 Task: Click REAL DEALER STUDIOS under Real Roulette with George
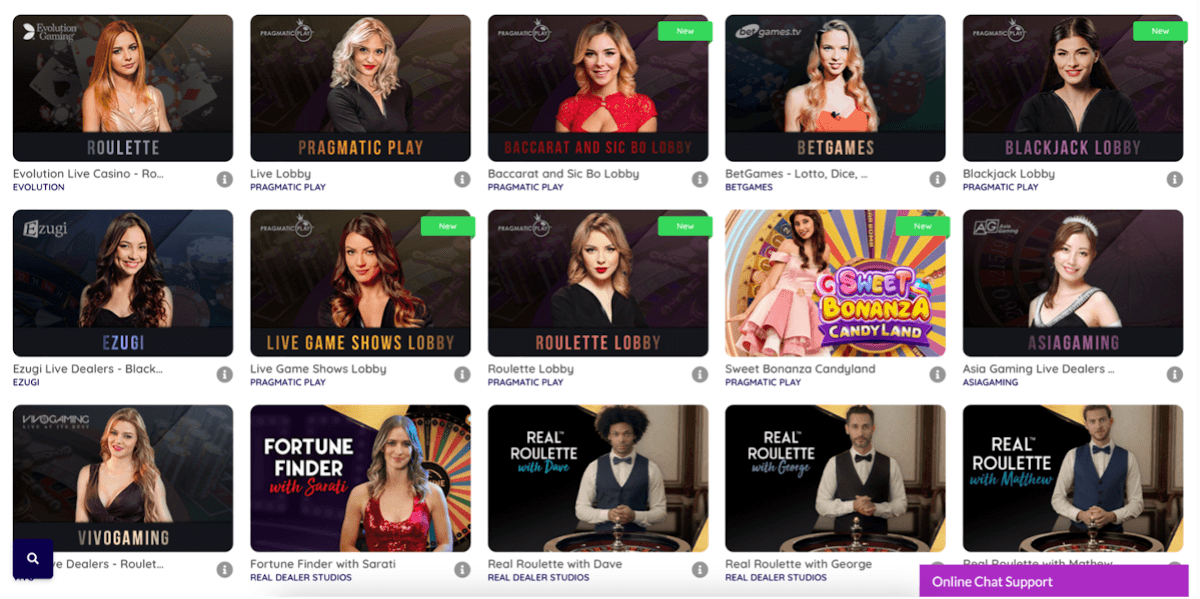pos(776,577)
